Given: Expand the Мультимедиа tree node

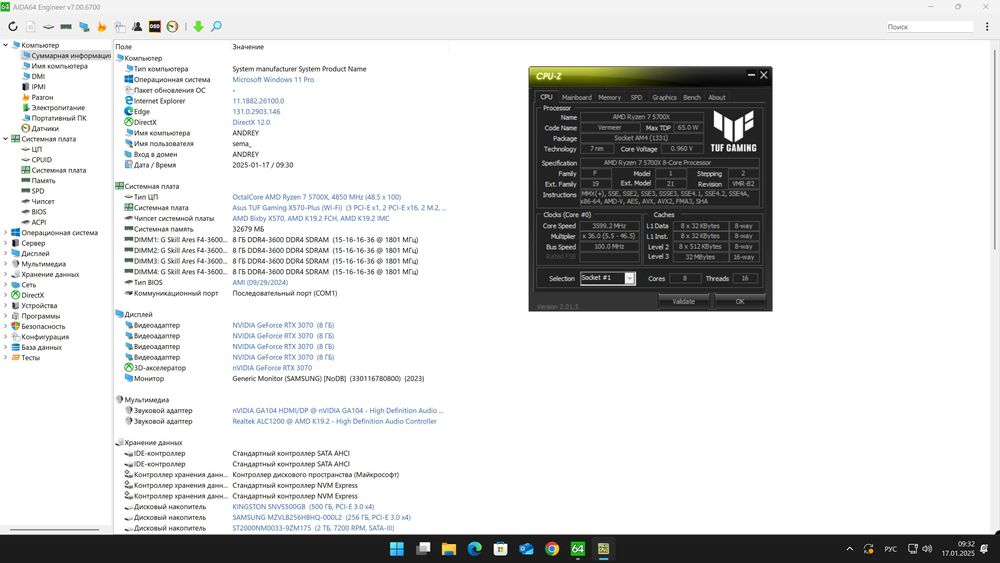Looking at the screenshot, I should (6, 264).
